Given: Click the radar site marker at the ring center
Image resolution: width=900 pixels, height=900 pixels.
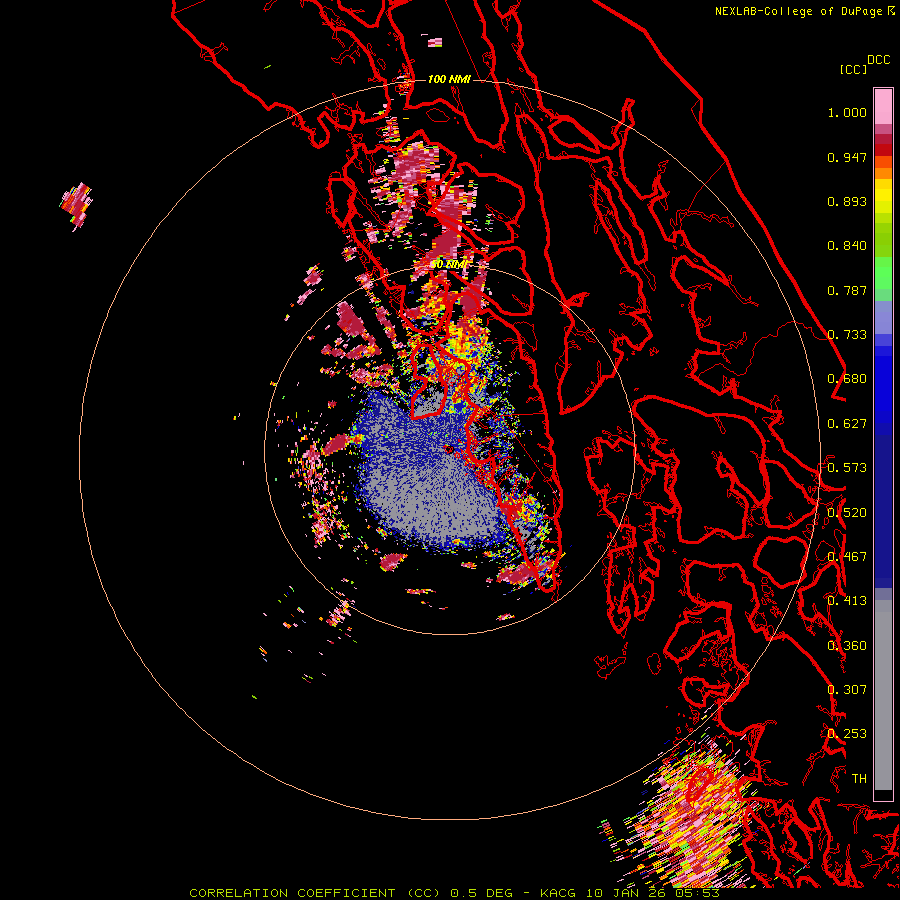Looking at the screenshot, I should coord(449,449).
